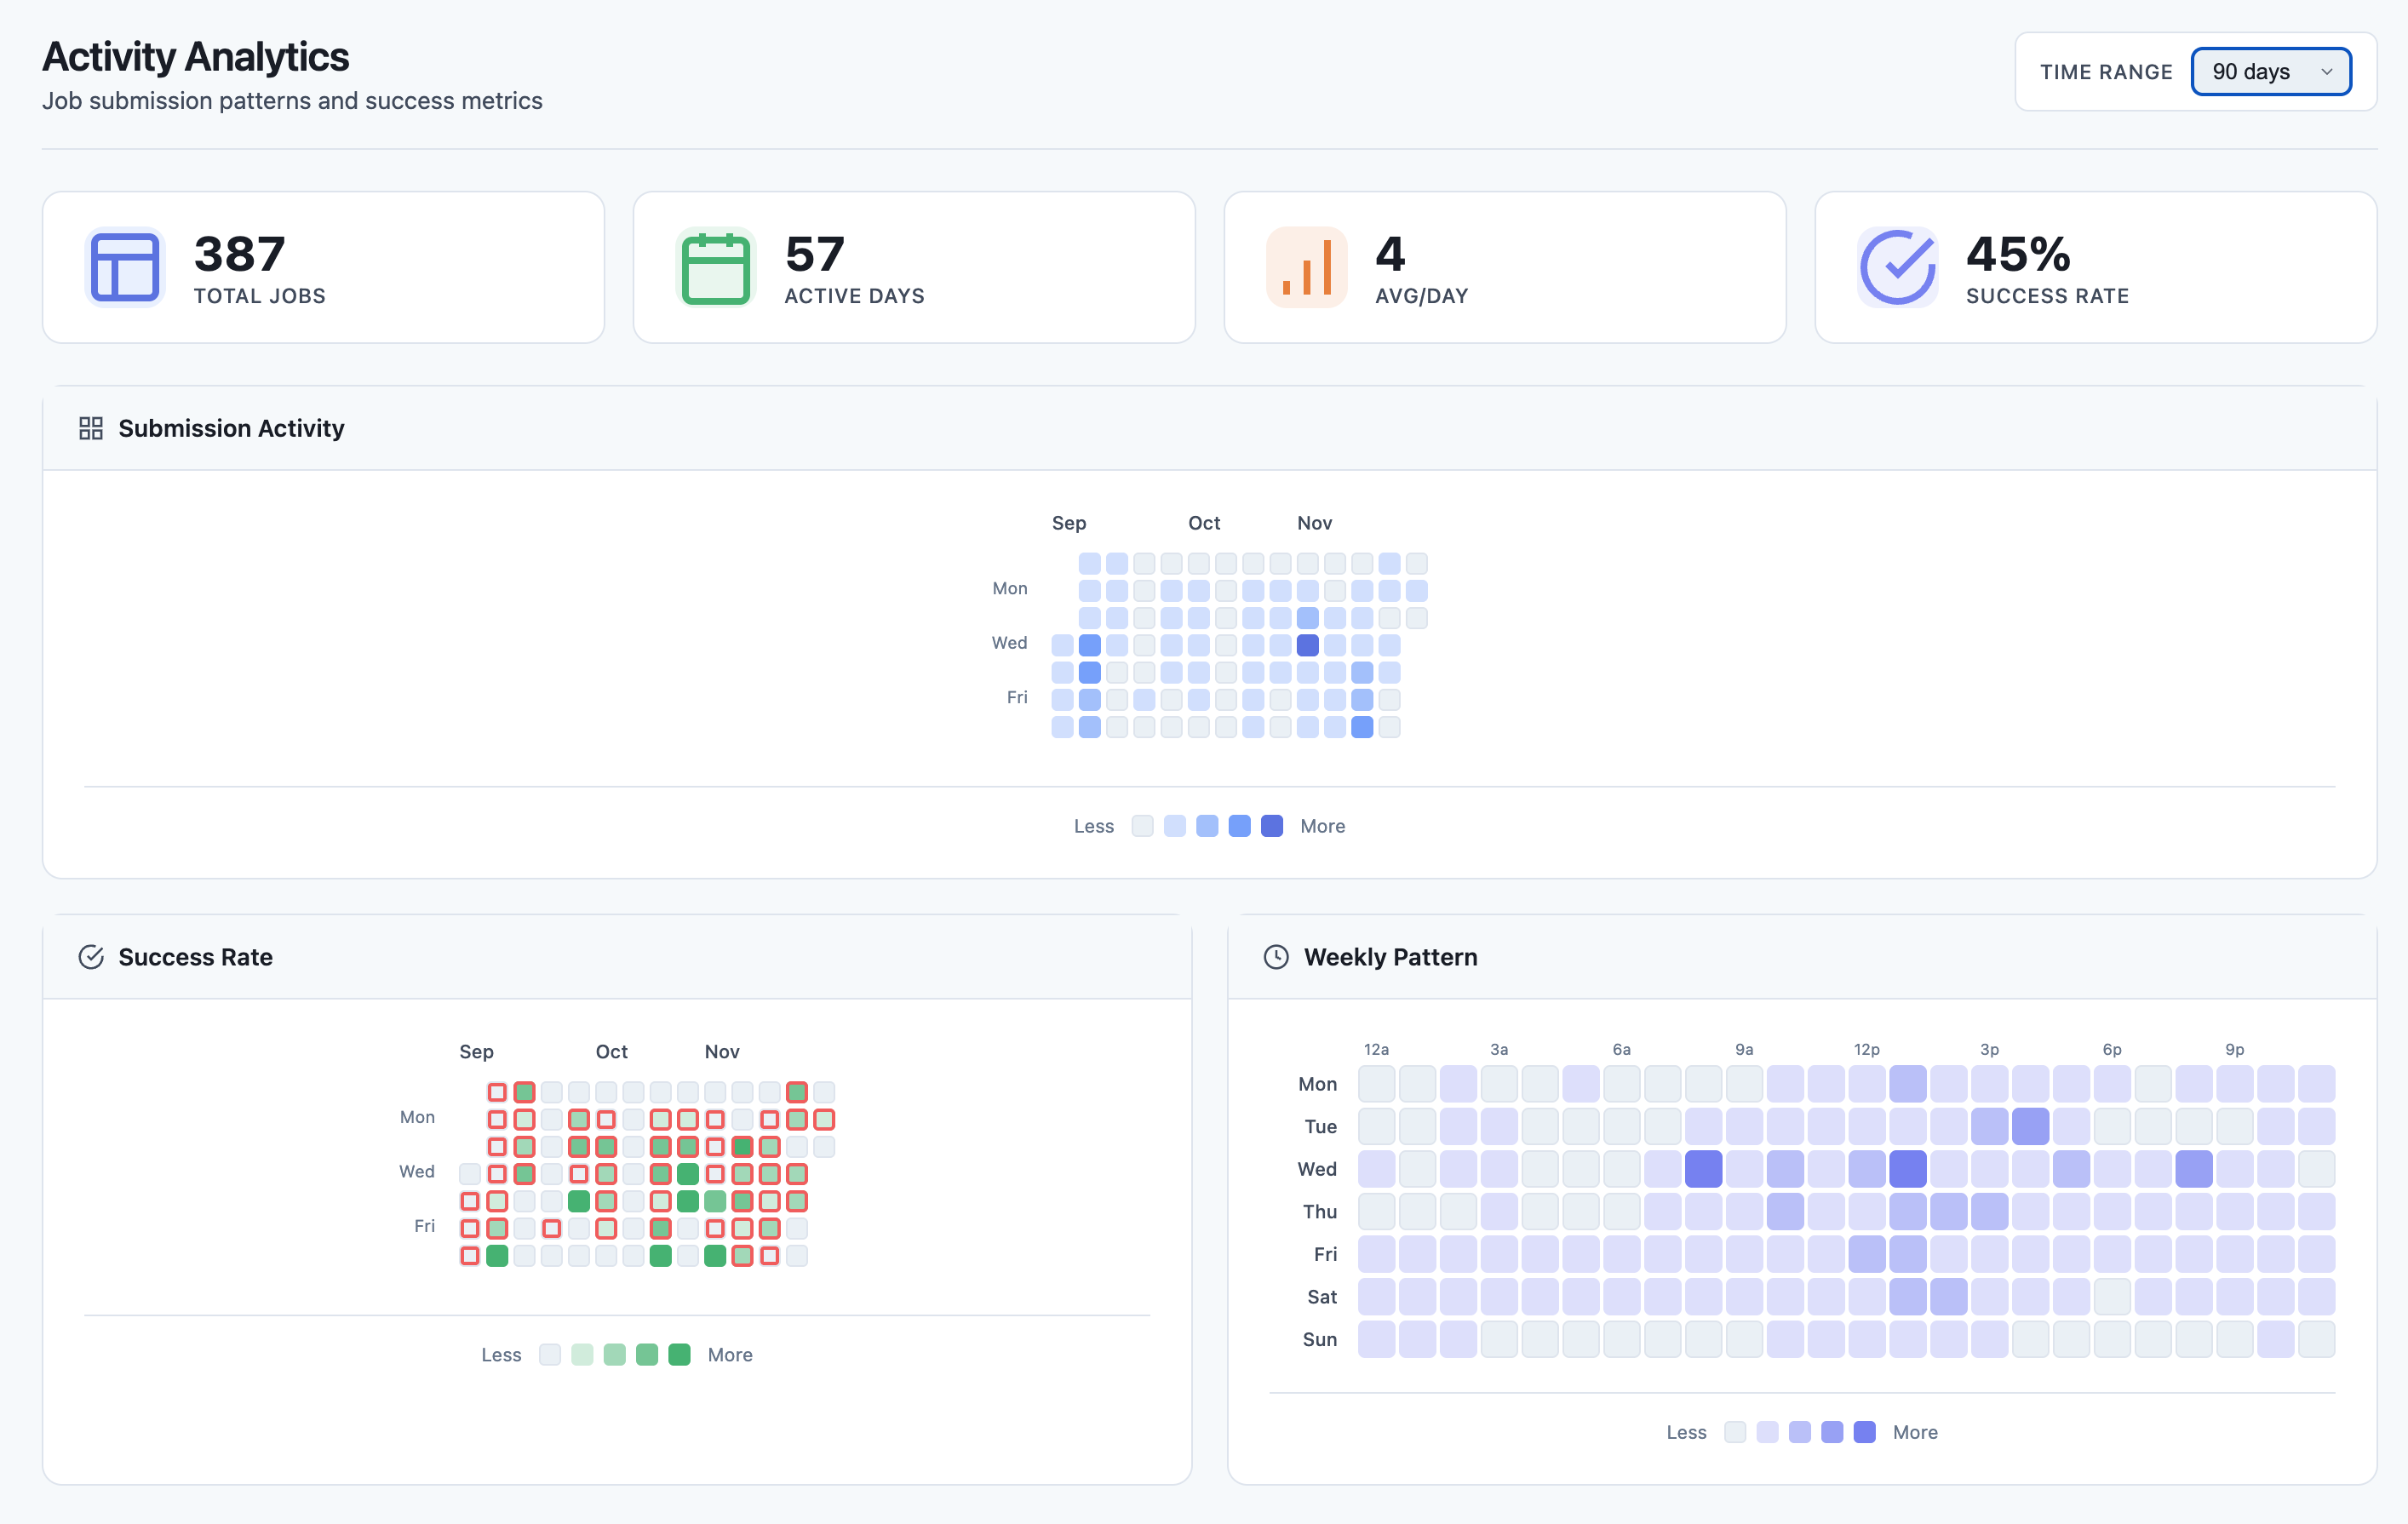Click the Submission Activity section header
The width and height of the screenshot is (2408, 1524).
point(231,429)
